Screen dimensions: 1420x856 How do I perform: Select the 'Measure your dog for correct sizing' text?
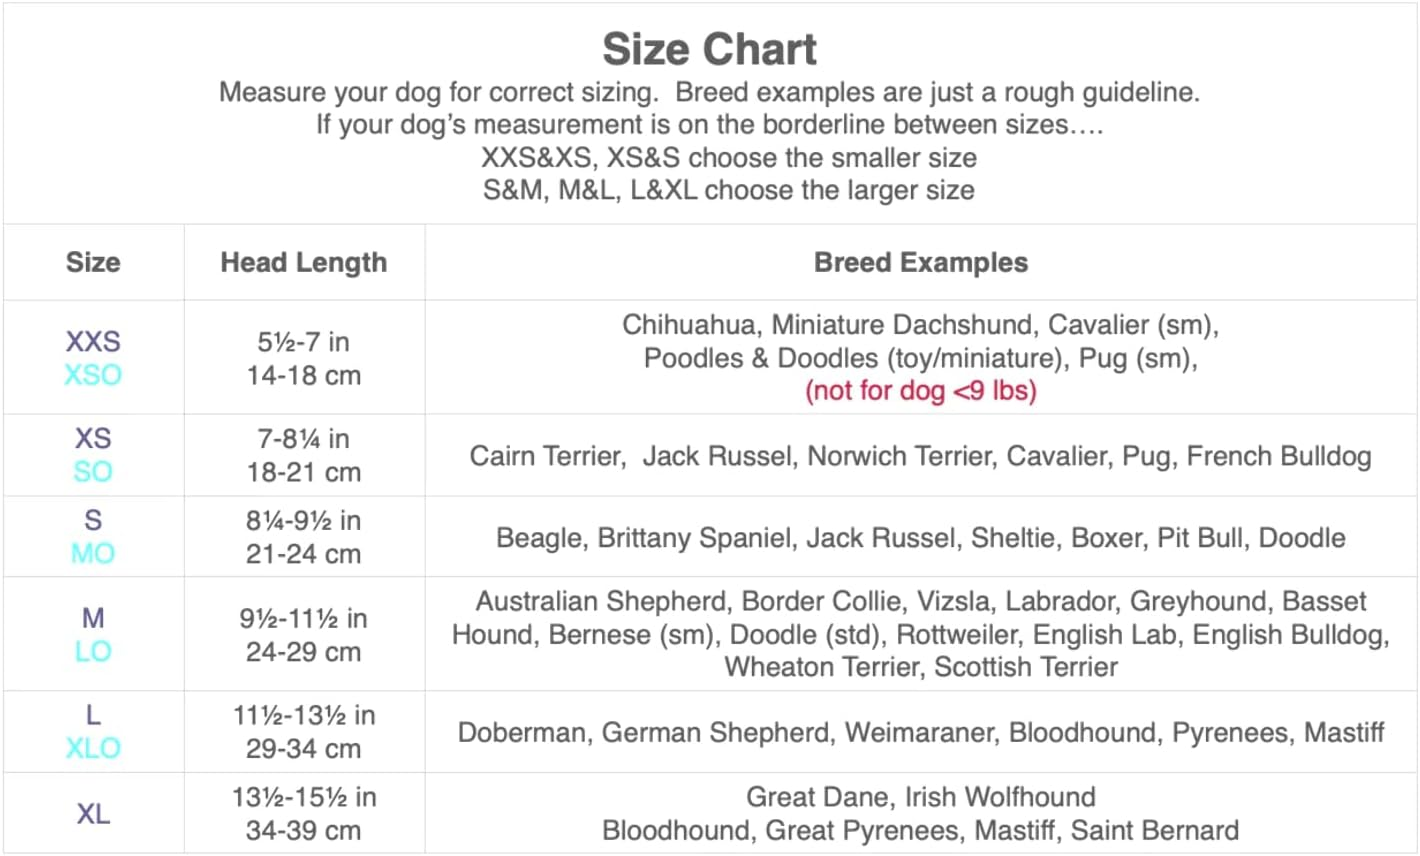[x=438, y=93]
